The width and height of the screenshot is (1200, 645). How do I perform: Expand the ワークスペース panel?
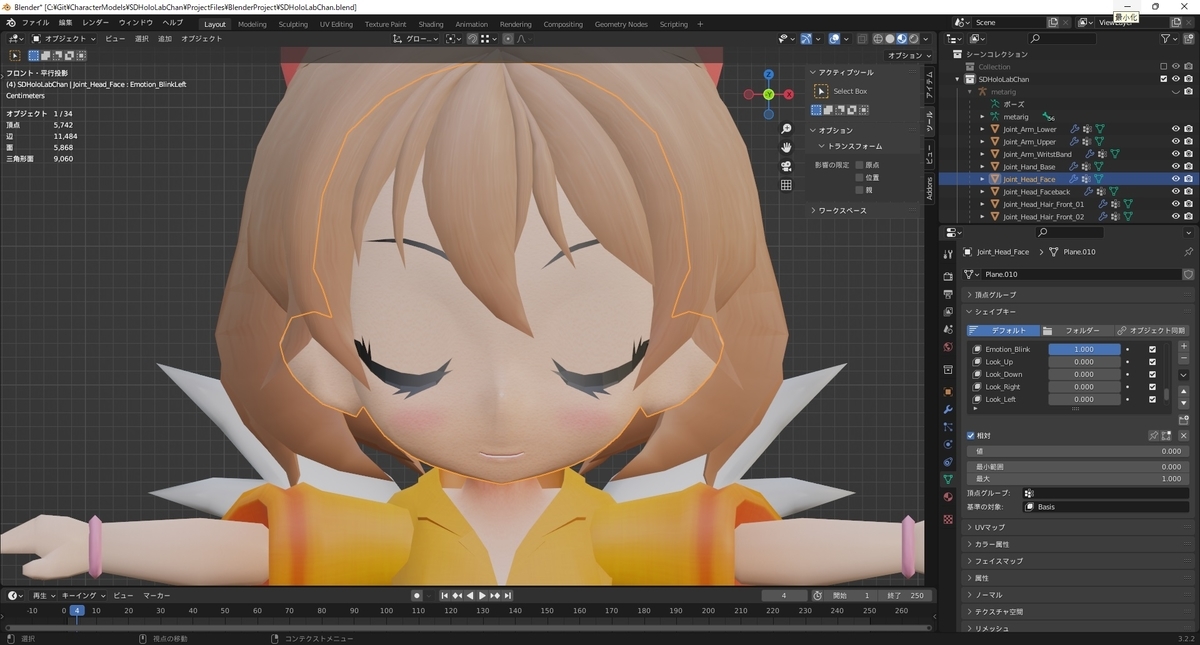864,210
